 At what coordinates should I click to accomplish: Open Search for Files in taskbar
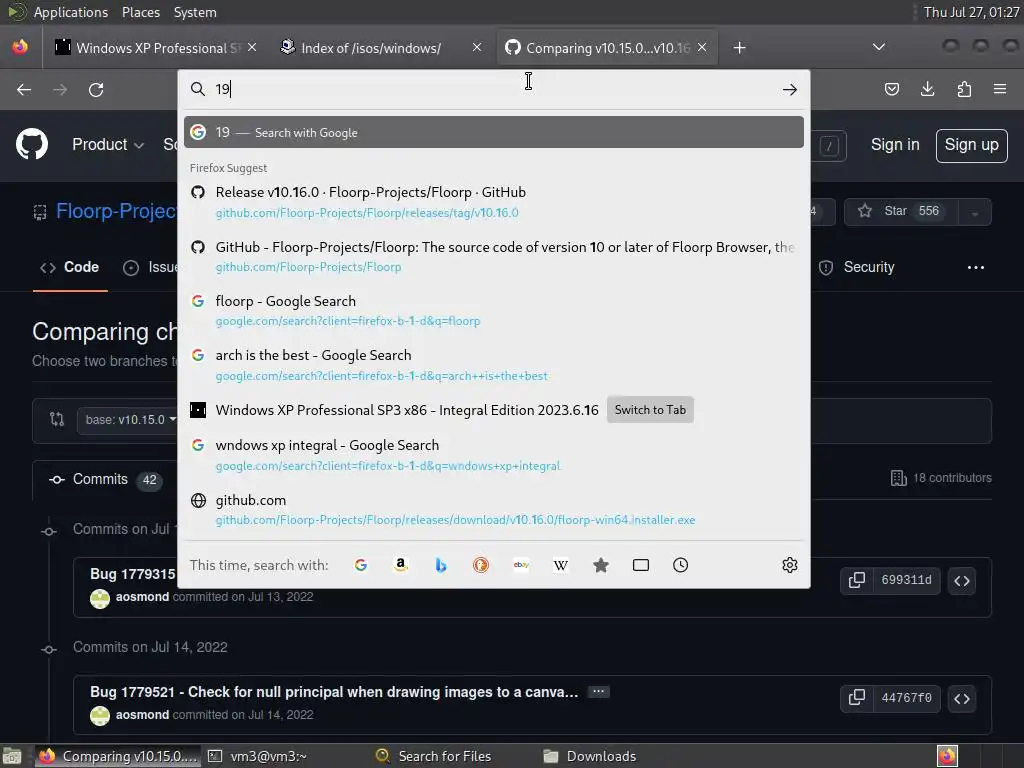(435, 756)
